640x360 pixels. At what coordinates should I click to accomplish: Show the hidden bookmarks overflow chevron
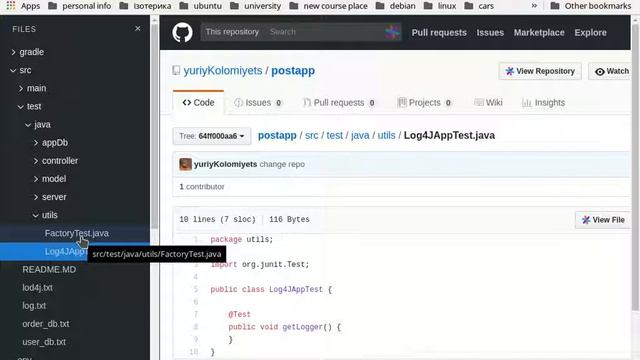click(534, 6)
